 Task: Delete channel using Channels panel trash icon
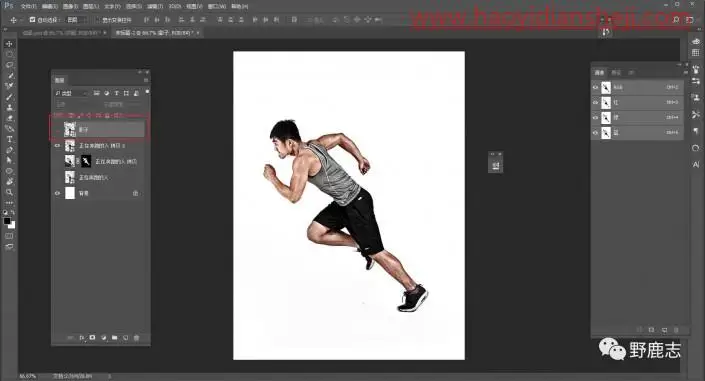[x=676, y=330]
